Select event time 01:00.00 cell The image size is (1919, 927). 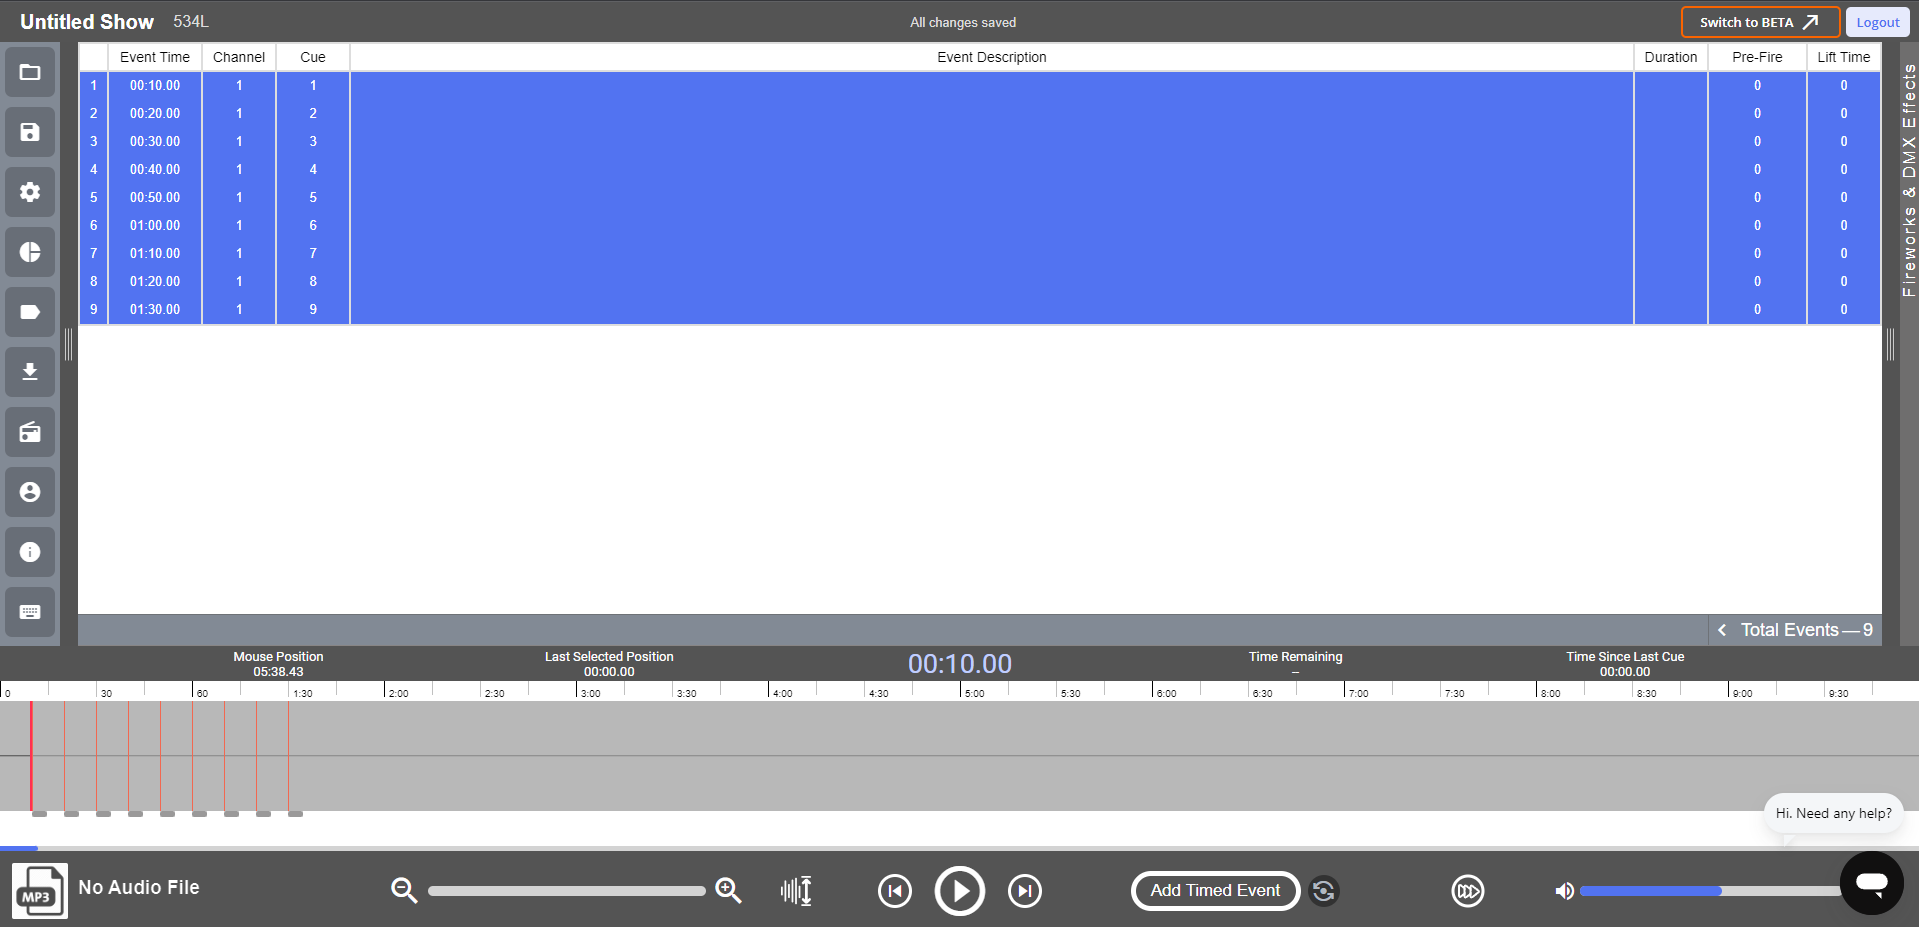coord(155,225)
